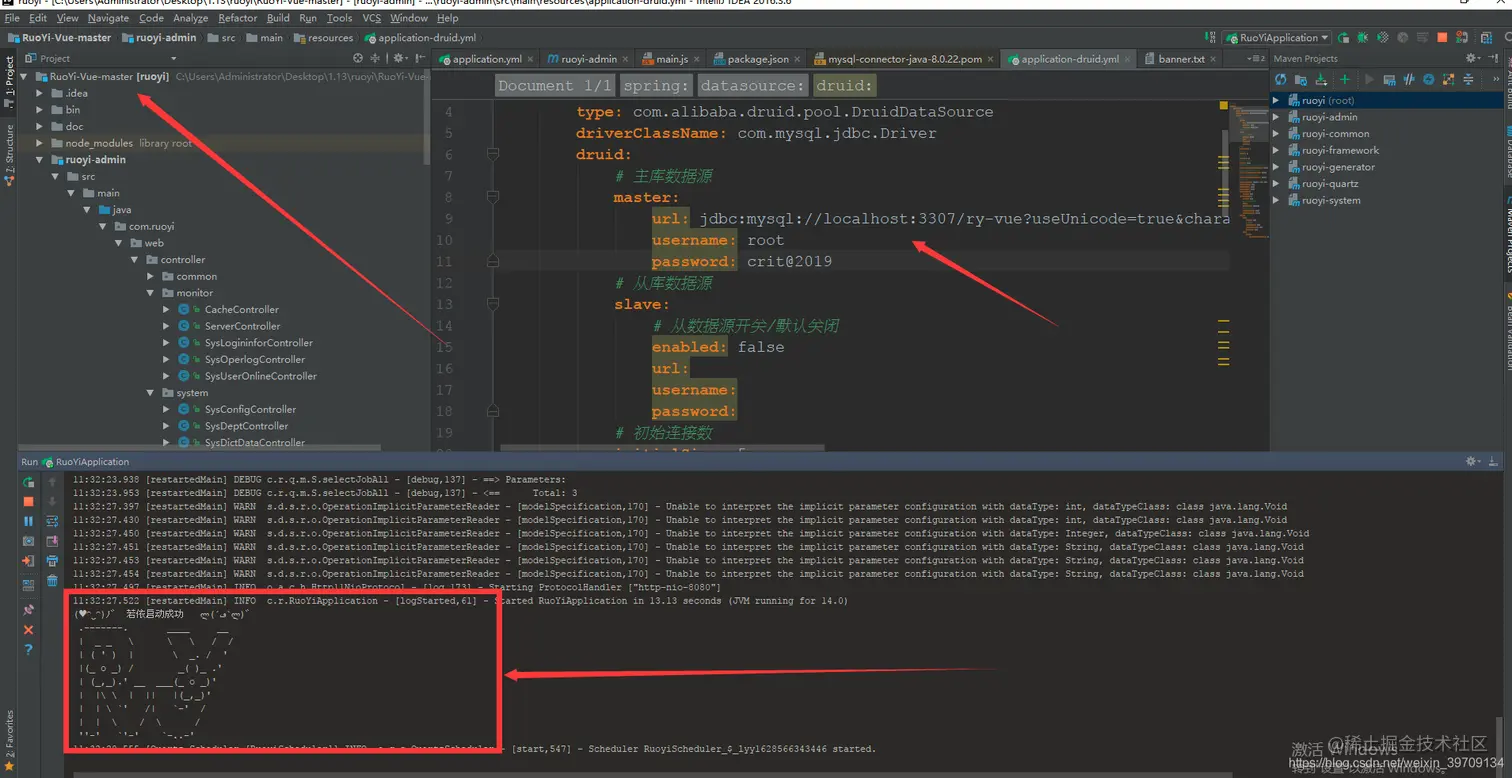This screenshot has height=778, width=1512.
Task: Open the Favorites side tab
Action: (9, 741)
